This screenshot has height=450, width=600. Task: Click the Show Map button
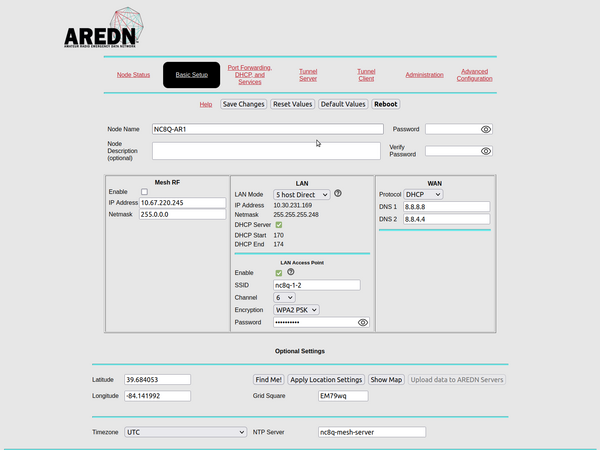(386, 380)
